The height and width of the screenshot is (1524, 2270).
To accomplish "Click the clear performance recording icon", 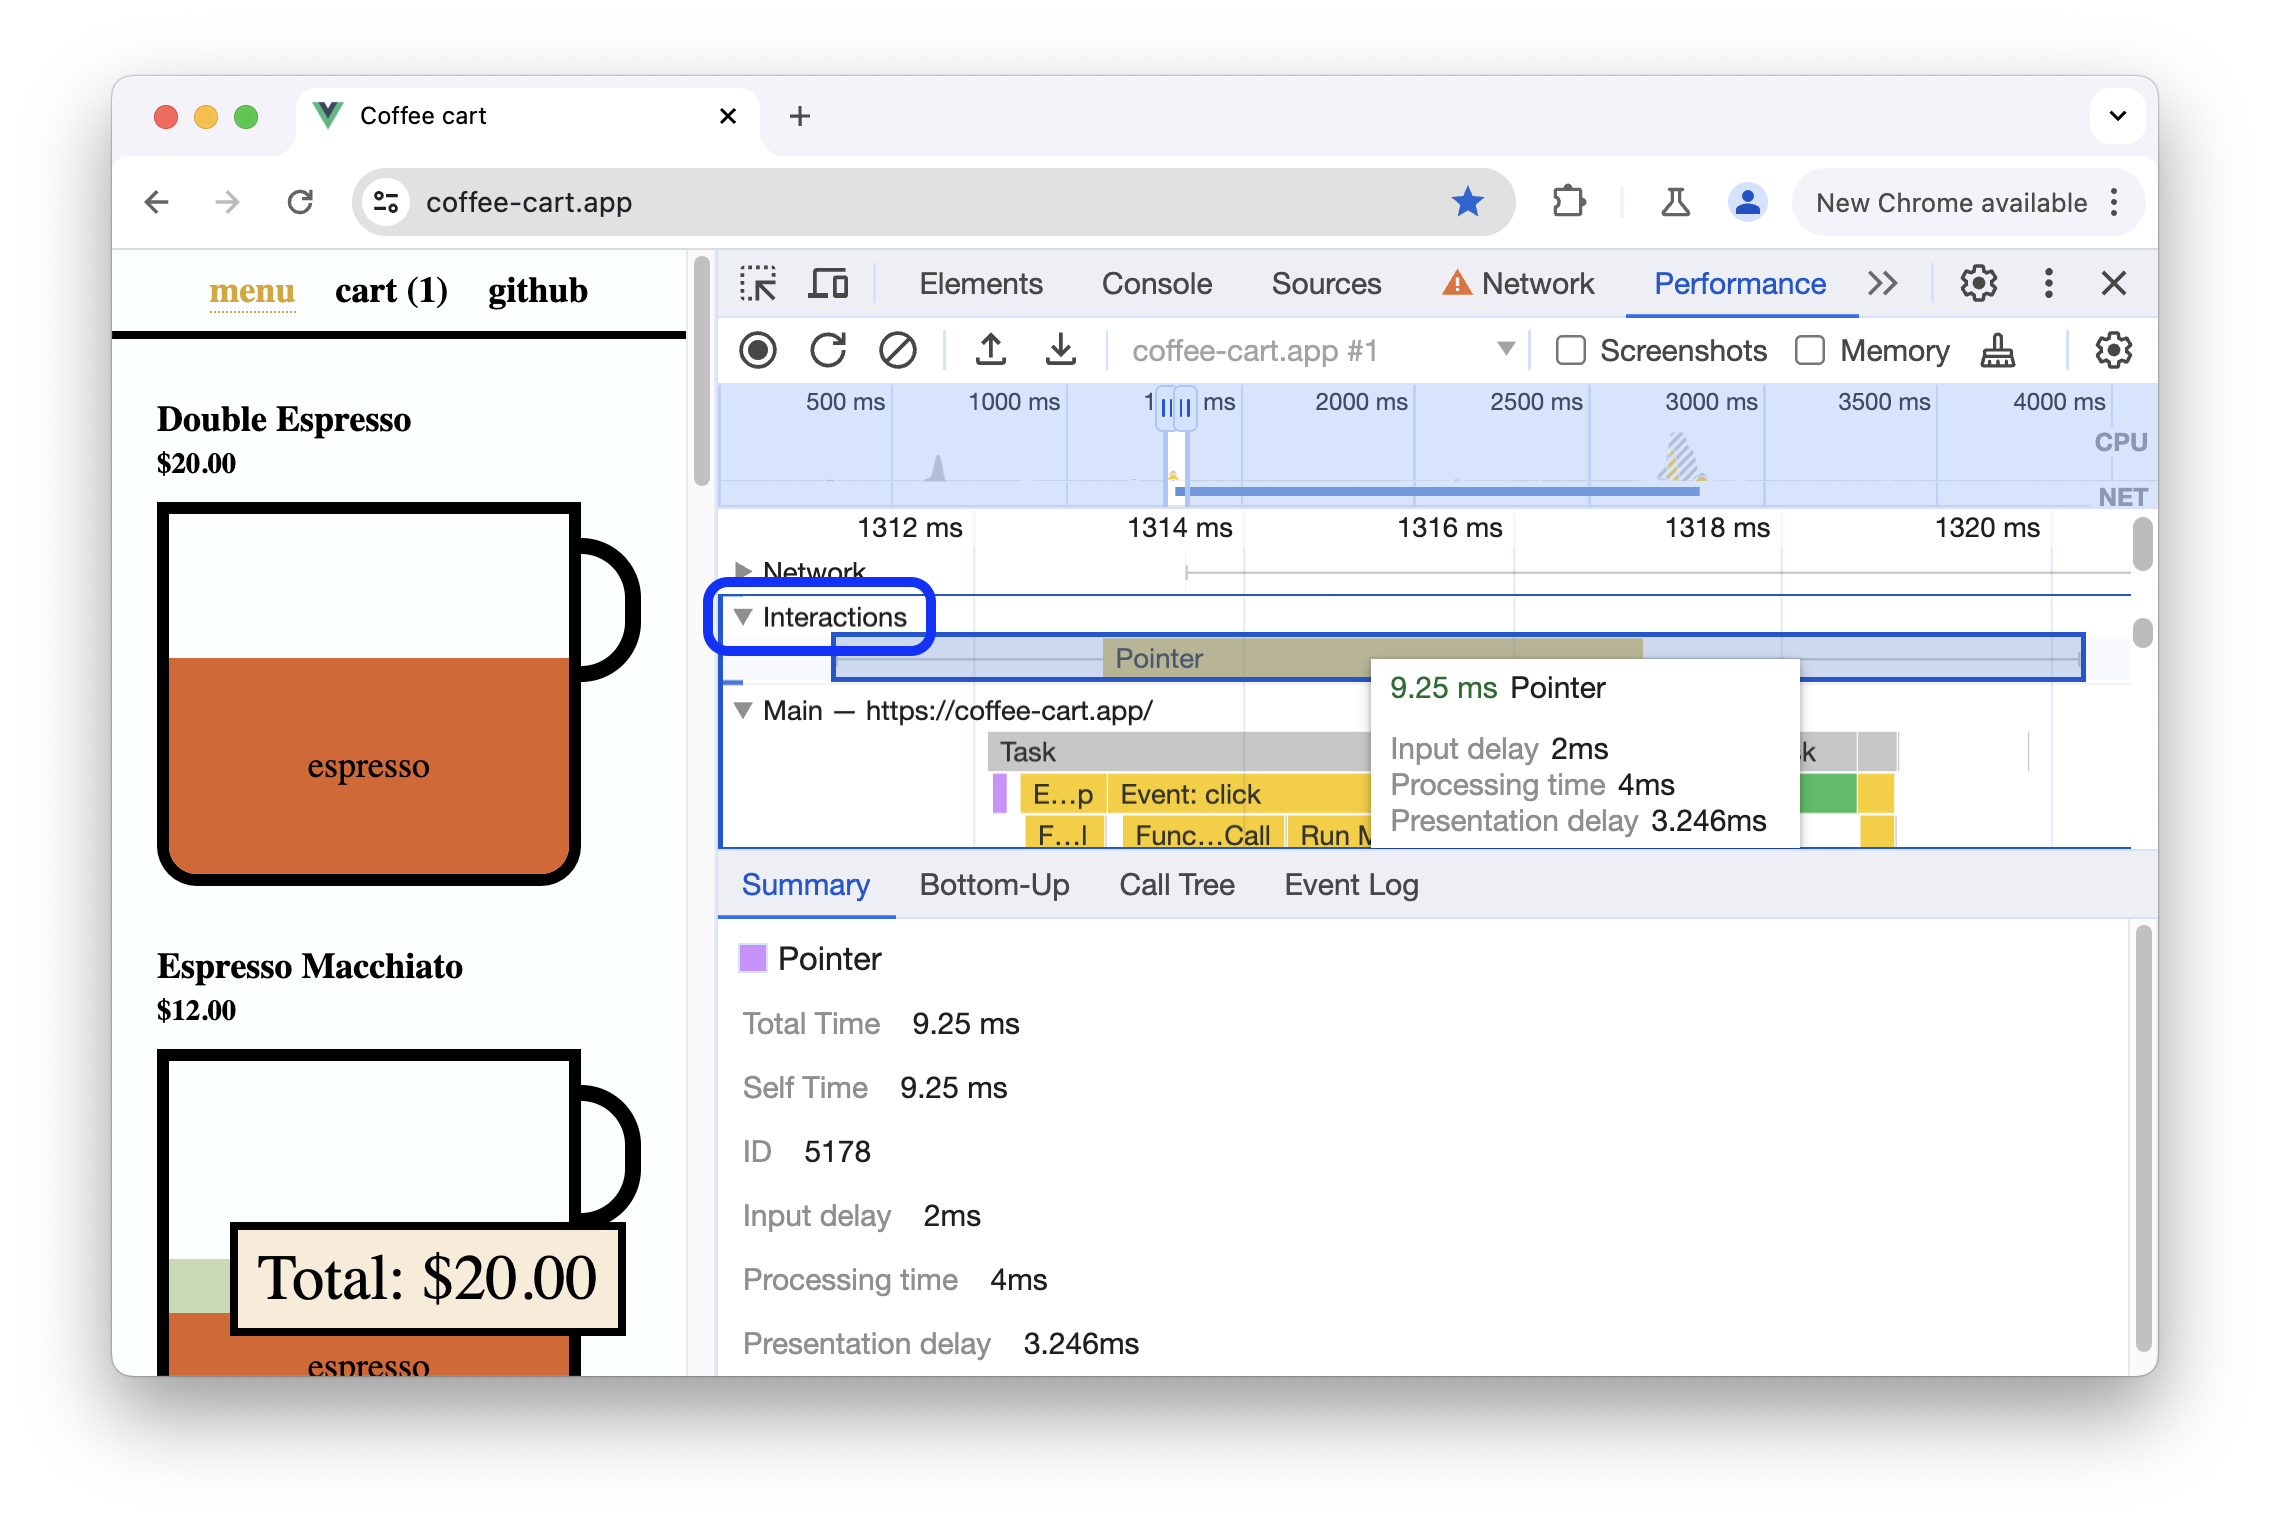I will coord(896,350).
